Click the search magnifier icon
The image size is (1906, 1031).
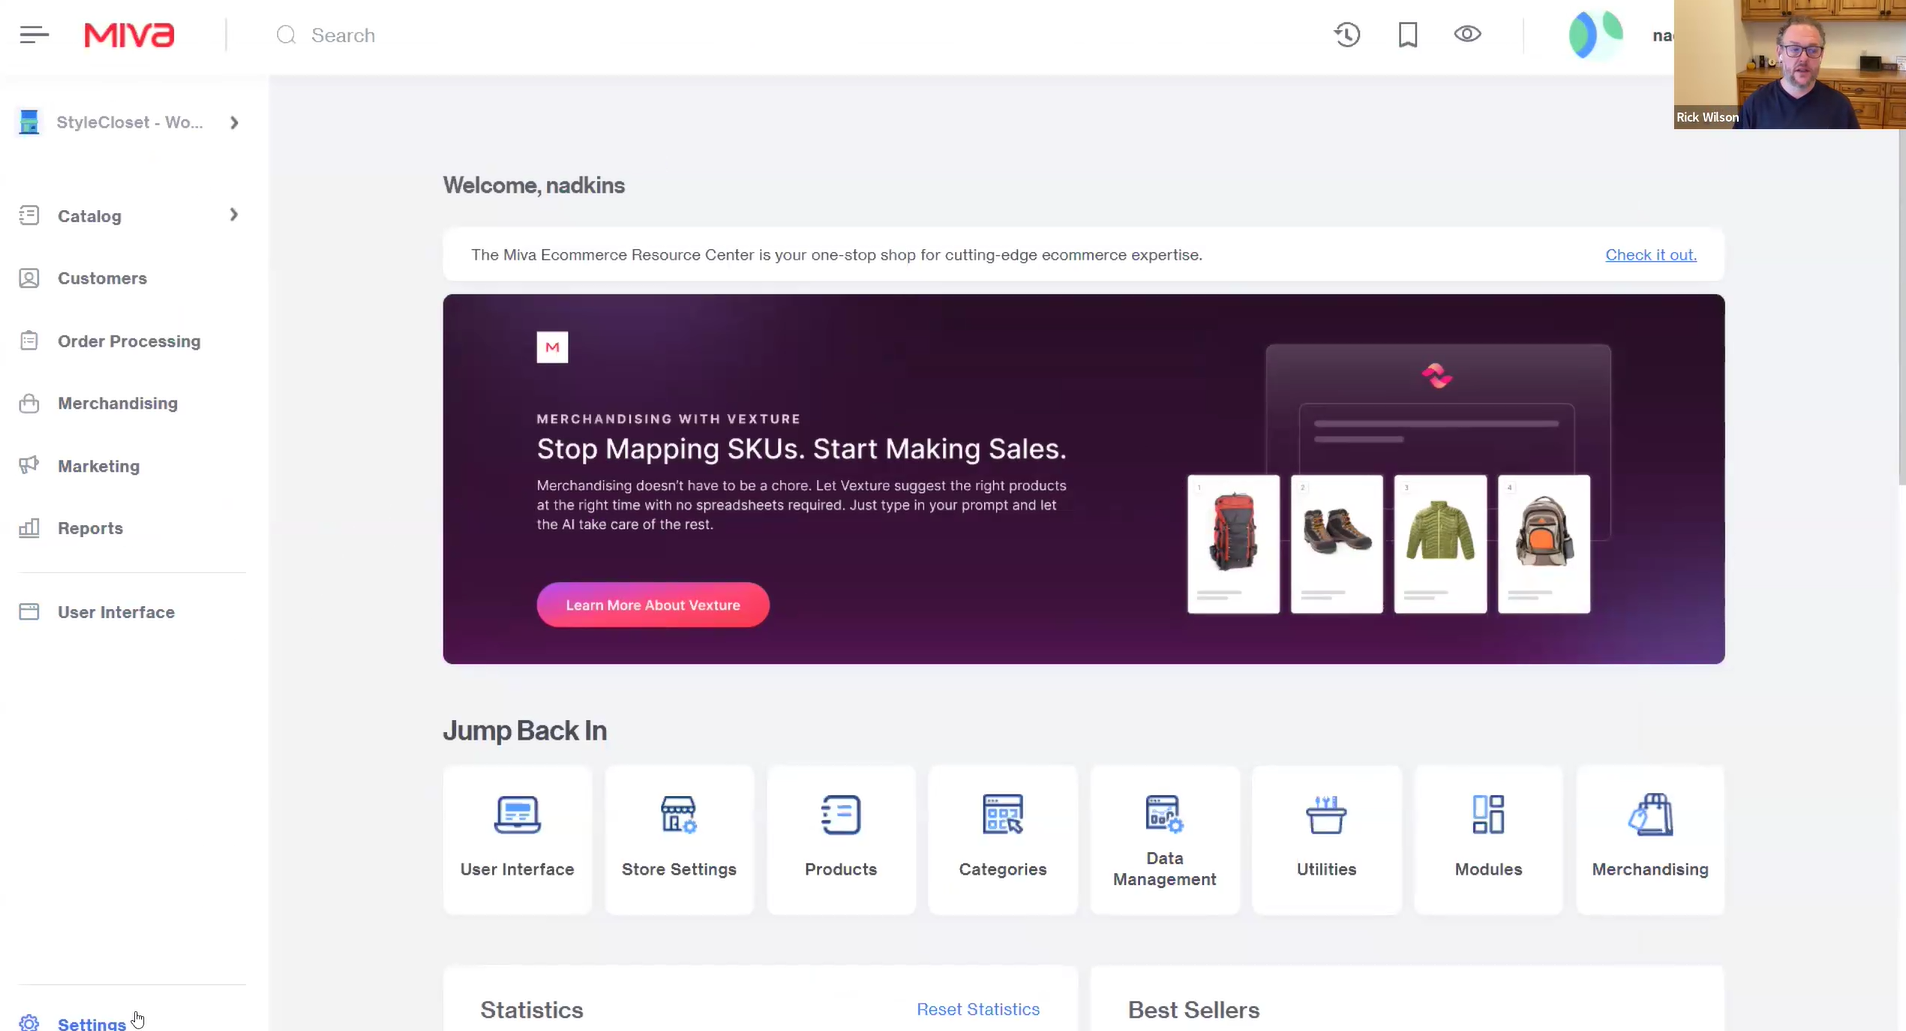click(x=286, y=35)
